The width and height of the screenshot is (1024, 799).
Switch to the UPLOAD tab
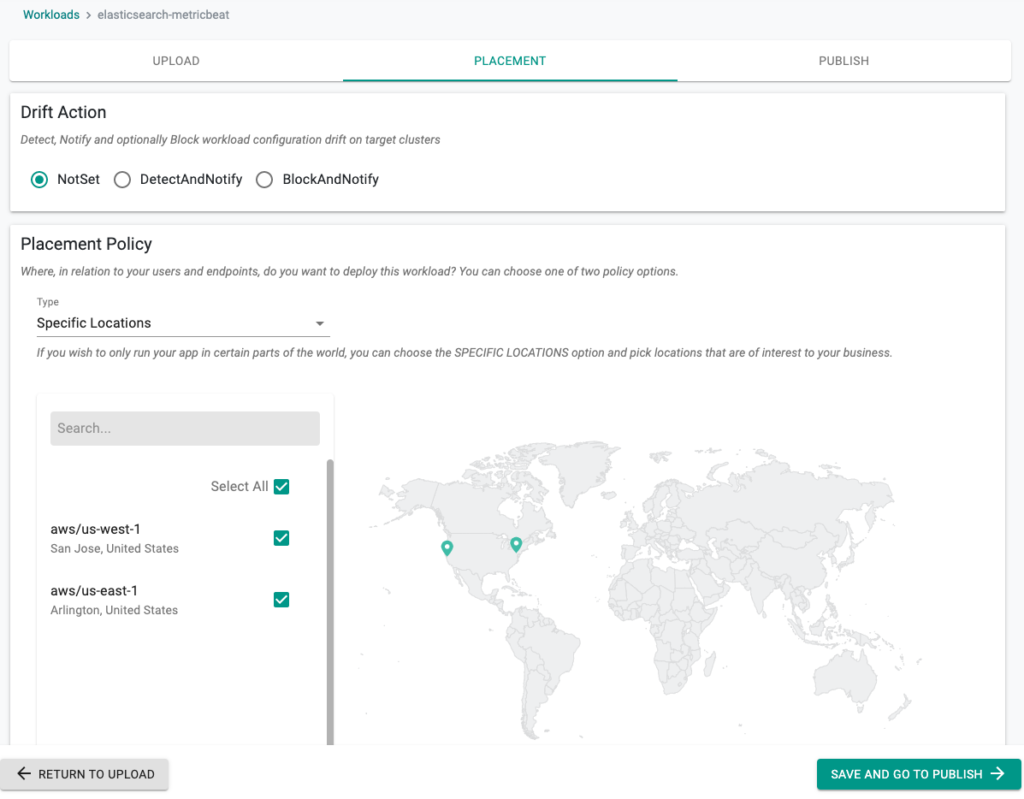(x=176, y=61)
